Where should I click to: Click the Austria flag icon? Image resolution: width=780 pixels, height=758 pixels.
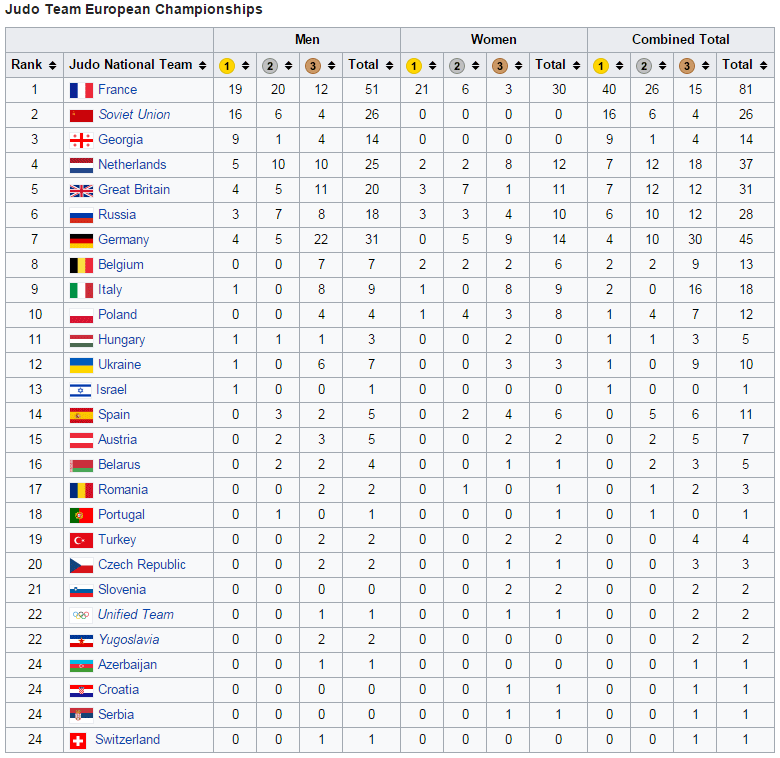pyautogui.click(x=81, y=440)
